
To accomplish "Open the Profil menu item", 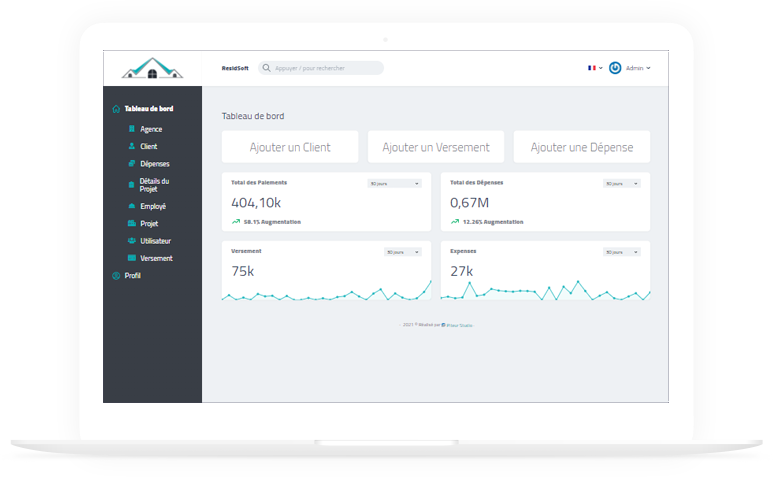I will click(x=132, y=276).
